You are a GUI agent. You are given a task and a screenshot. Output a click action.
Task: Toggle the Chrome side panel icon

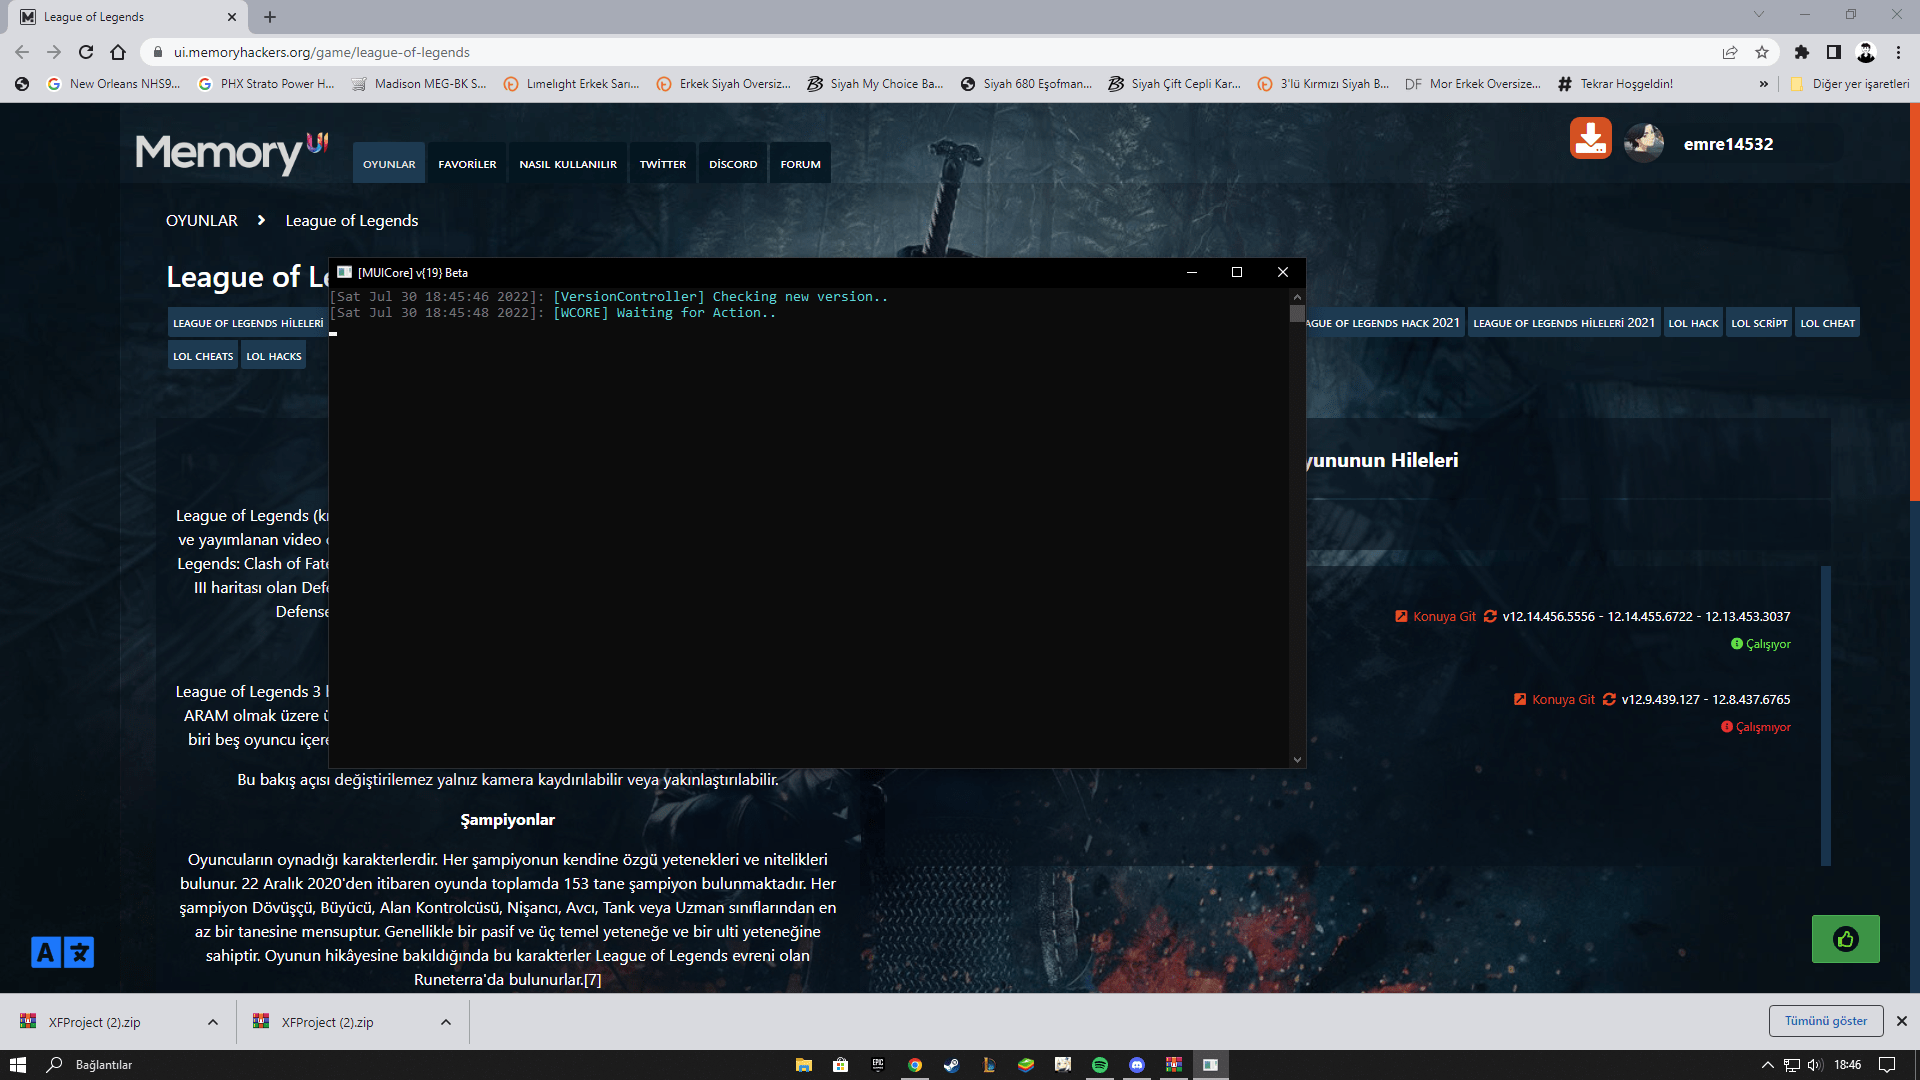tap(1834, 52)
